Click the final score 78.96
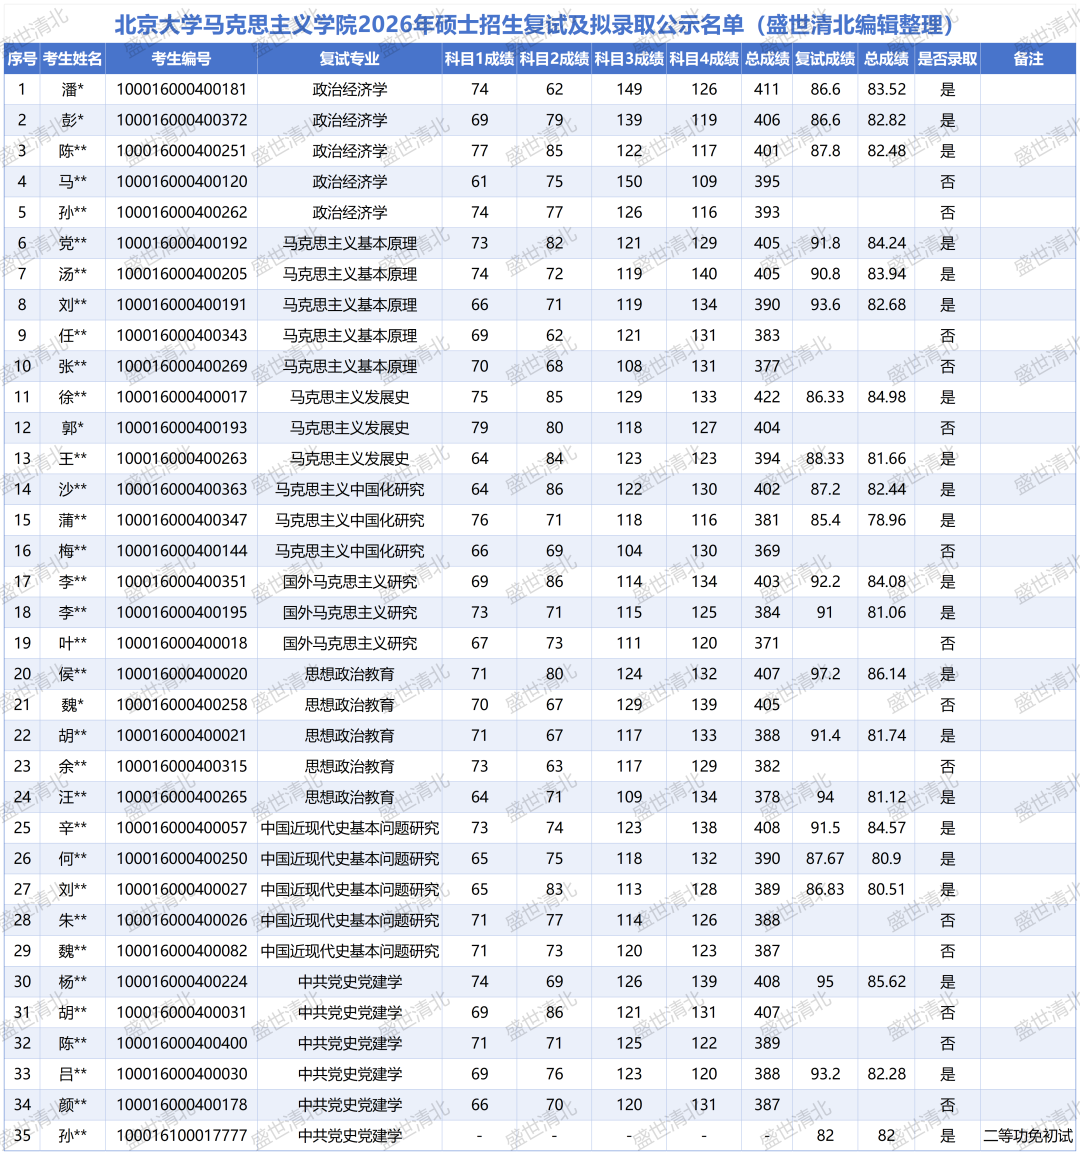The image size is (1080, 1155). point(886,520)
